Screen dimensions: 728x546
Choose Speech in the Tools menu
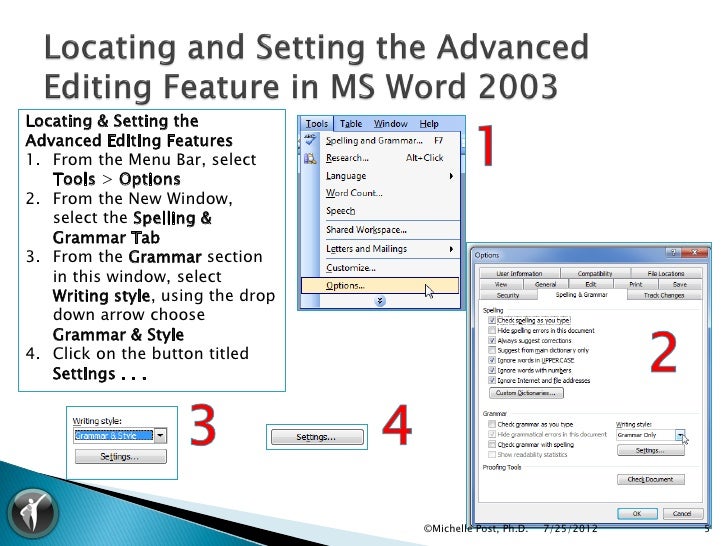click(381, 211)
